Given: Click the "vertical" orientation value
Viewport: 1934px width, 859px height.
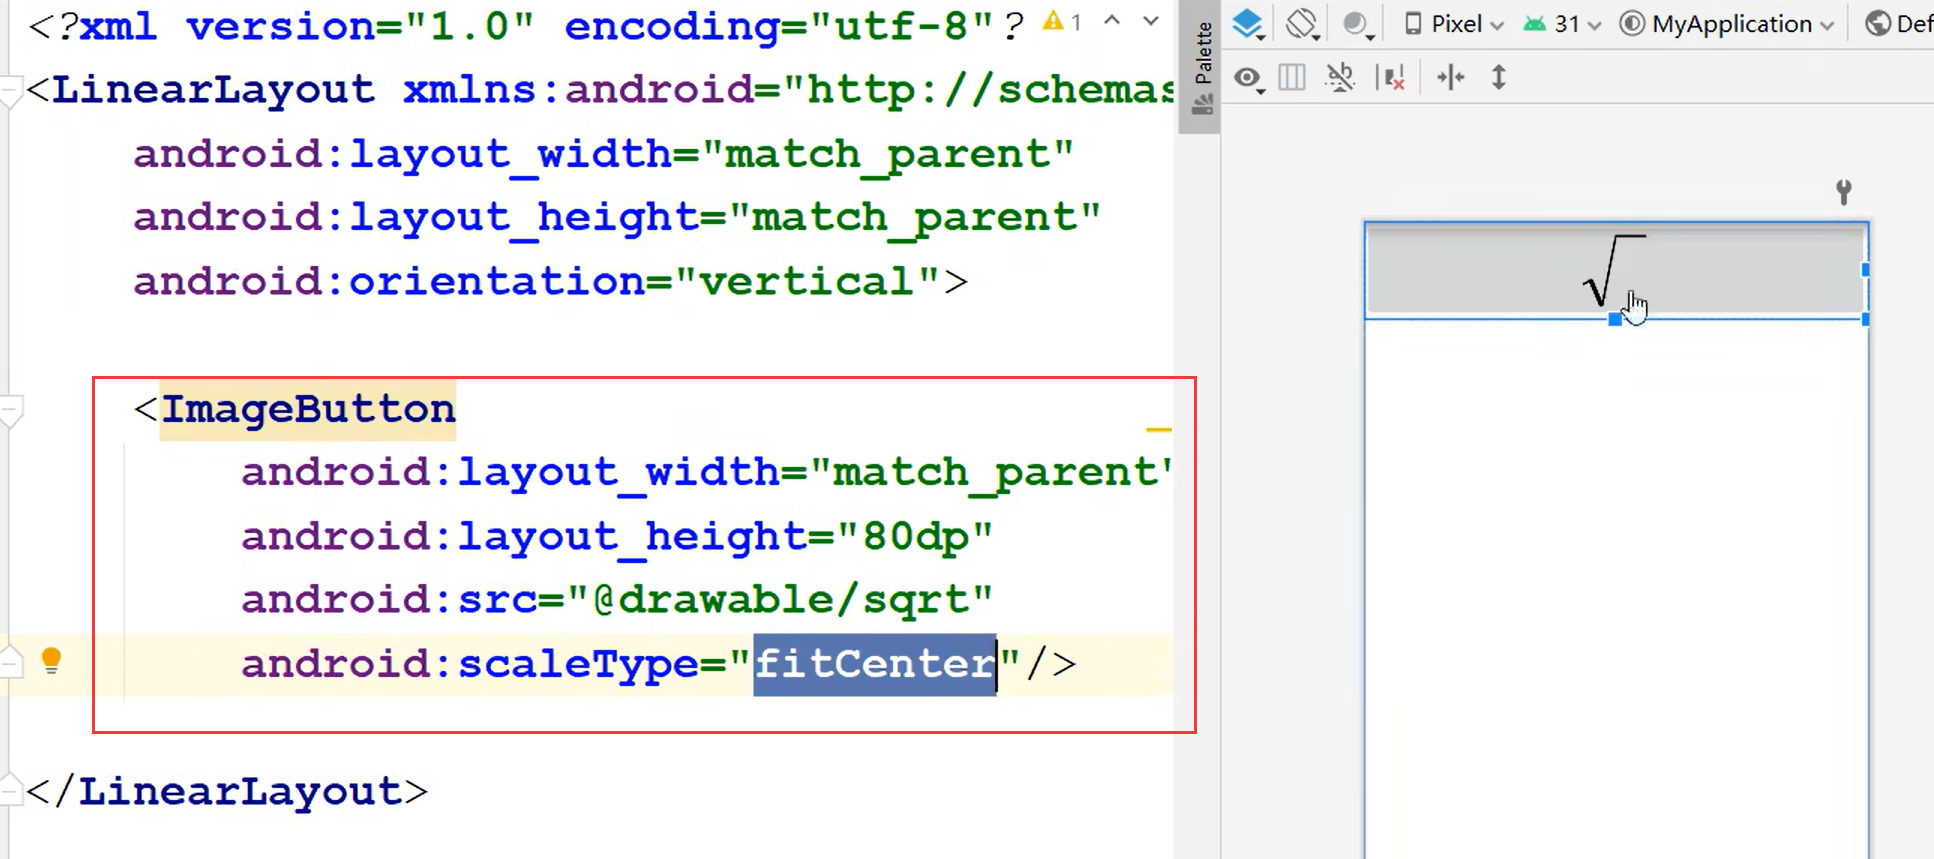Looking at the screenshot, I should pyautogui.click(x=808, y=281).
